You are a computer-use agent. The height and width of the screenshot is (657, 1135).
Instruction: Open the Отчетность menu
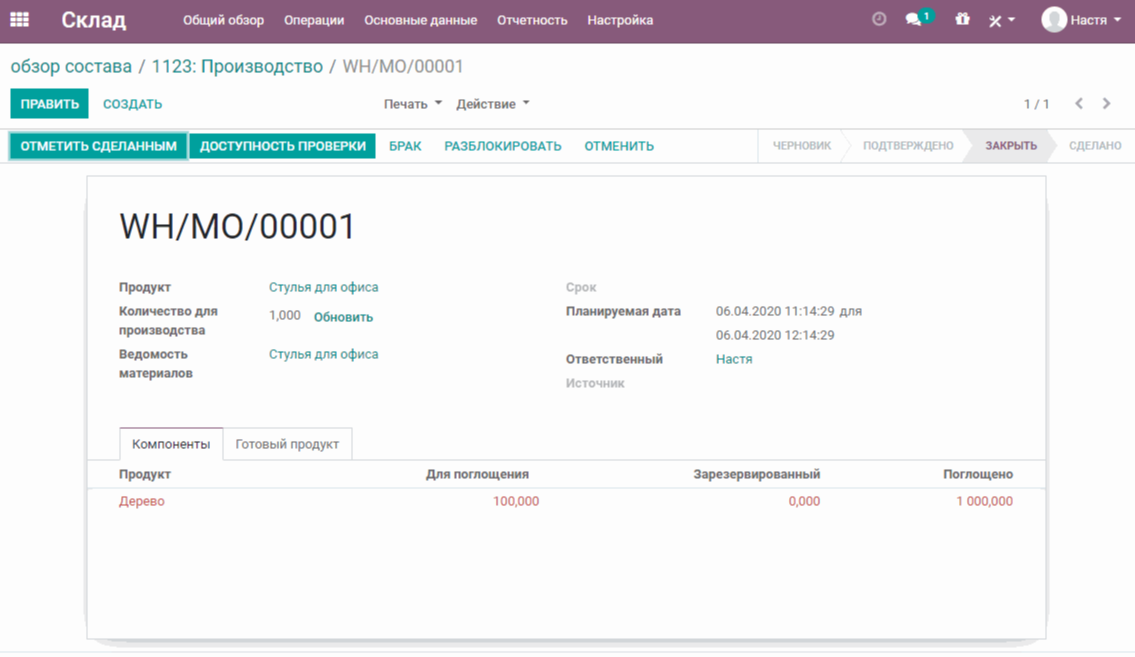click(x=532, y=20)
